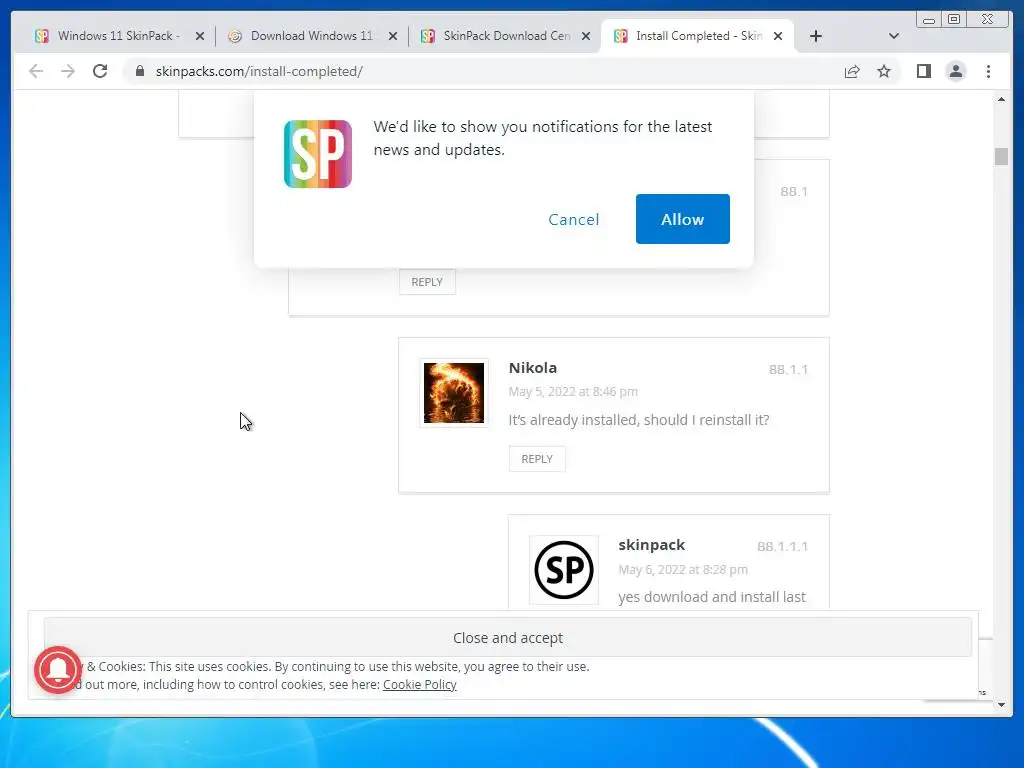Click the date May 6, 2022 at 8:28 pm
This screenshot has height=768, width=1024.
(683, 569)
